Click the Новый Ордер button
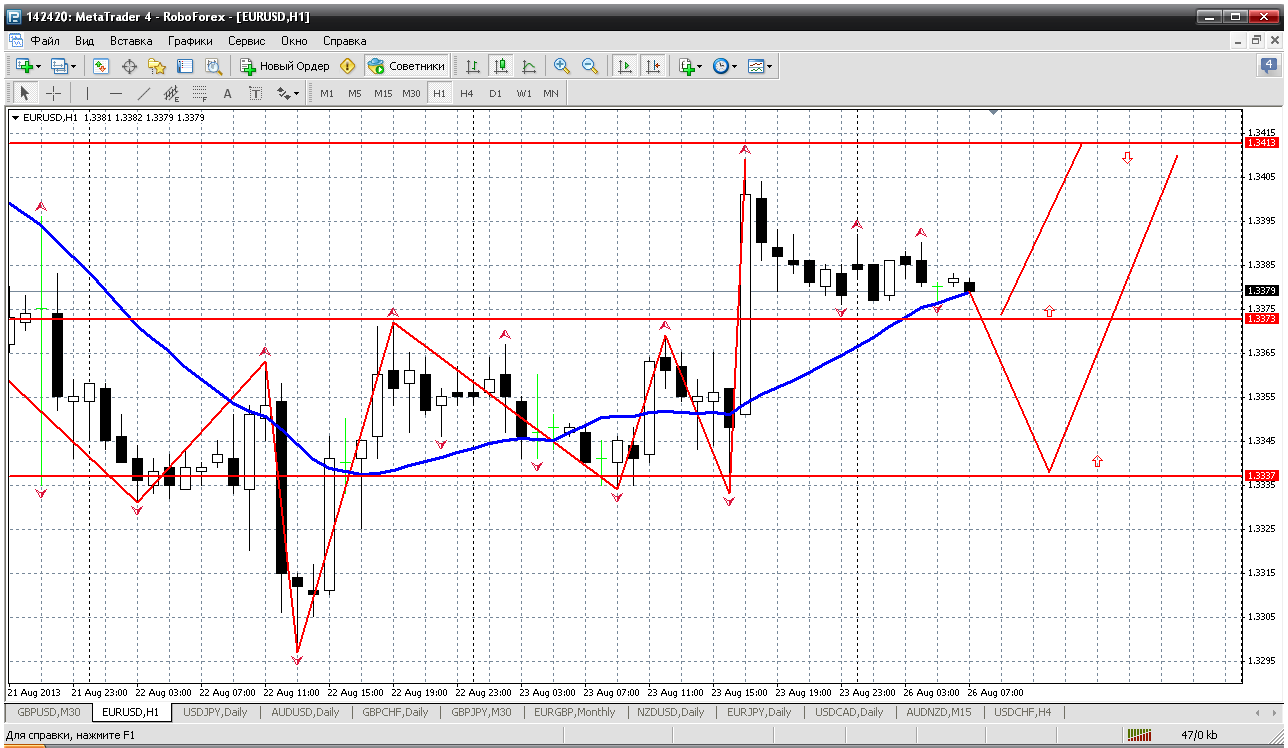The height and width of the screenshot is (748, 1288). tap(285, 66)
